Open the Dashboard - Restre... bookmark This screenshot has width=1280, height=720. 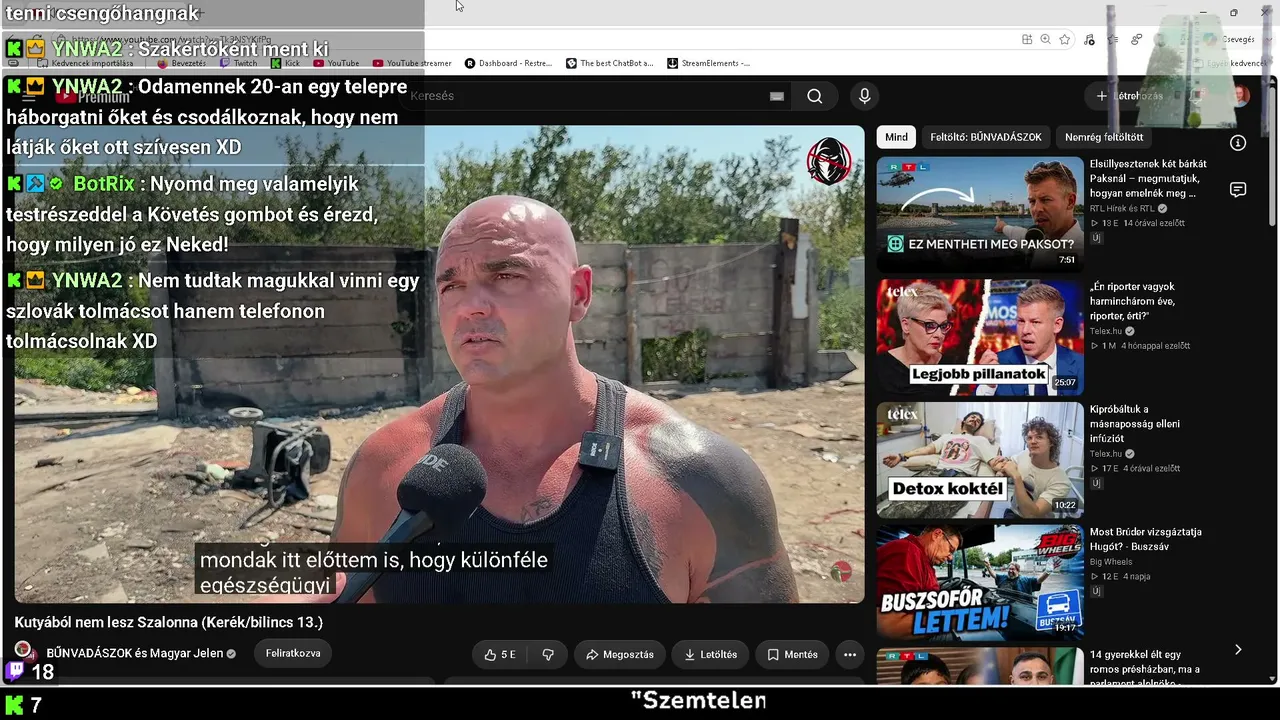pyautogui.click(x=508, y=63)
